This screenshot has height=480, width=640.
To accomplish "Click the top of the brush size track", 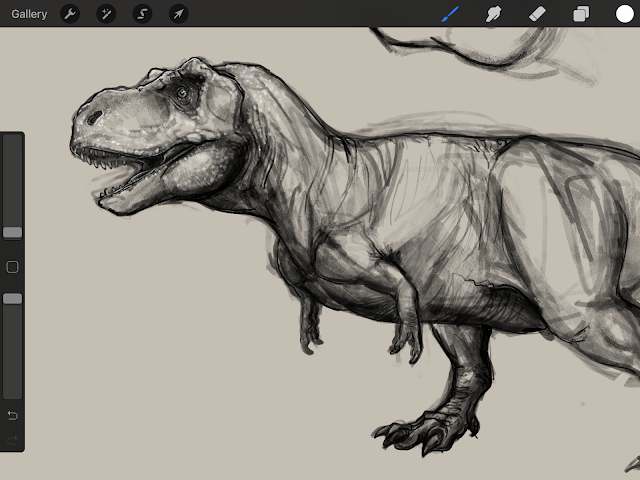I will click(12, 142).
